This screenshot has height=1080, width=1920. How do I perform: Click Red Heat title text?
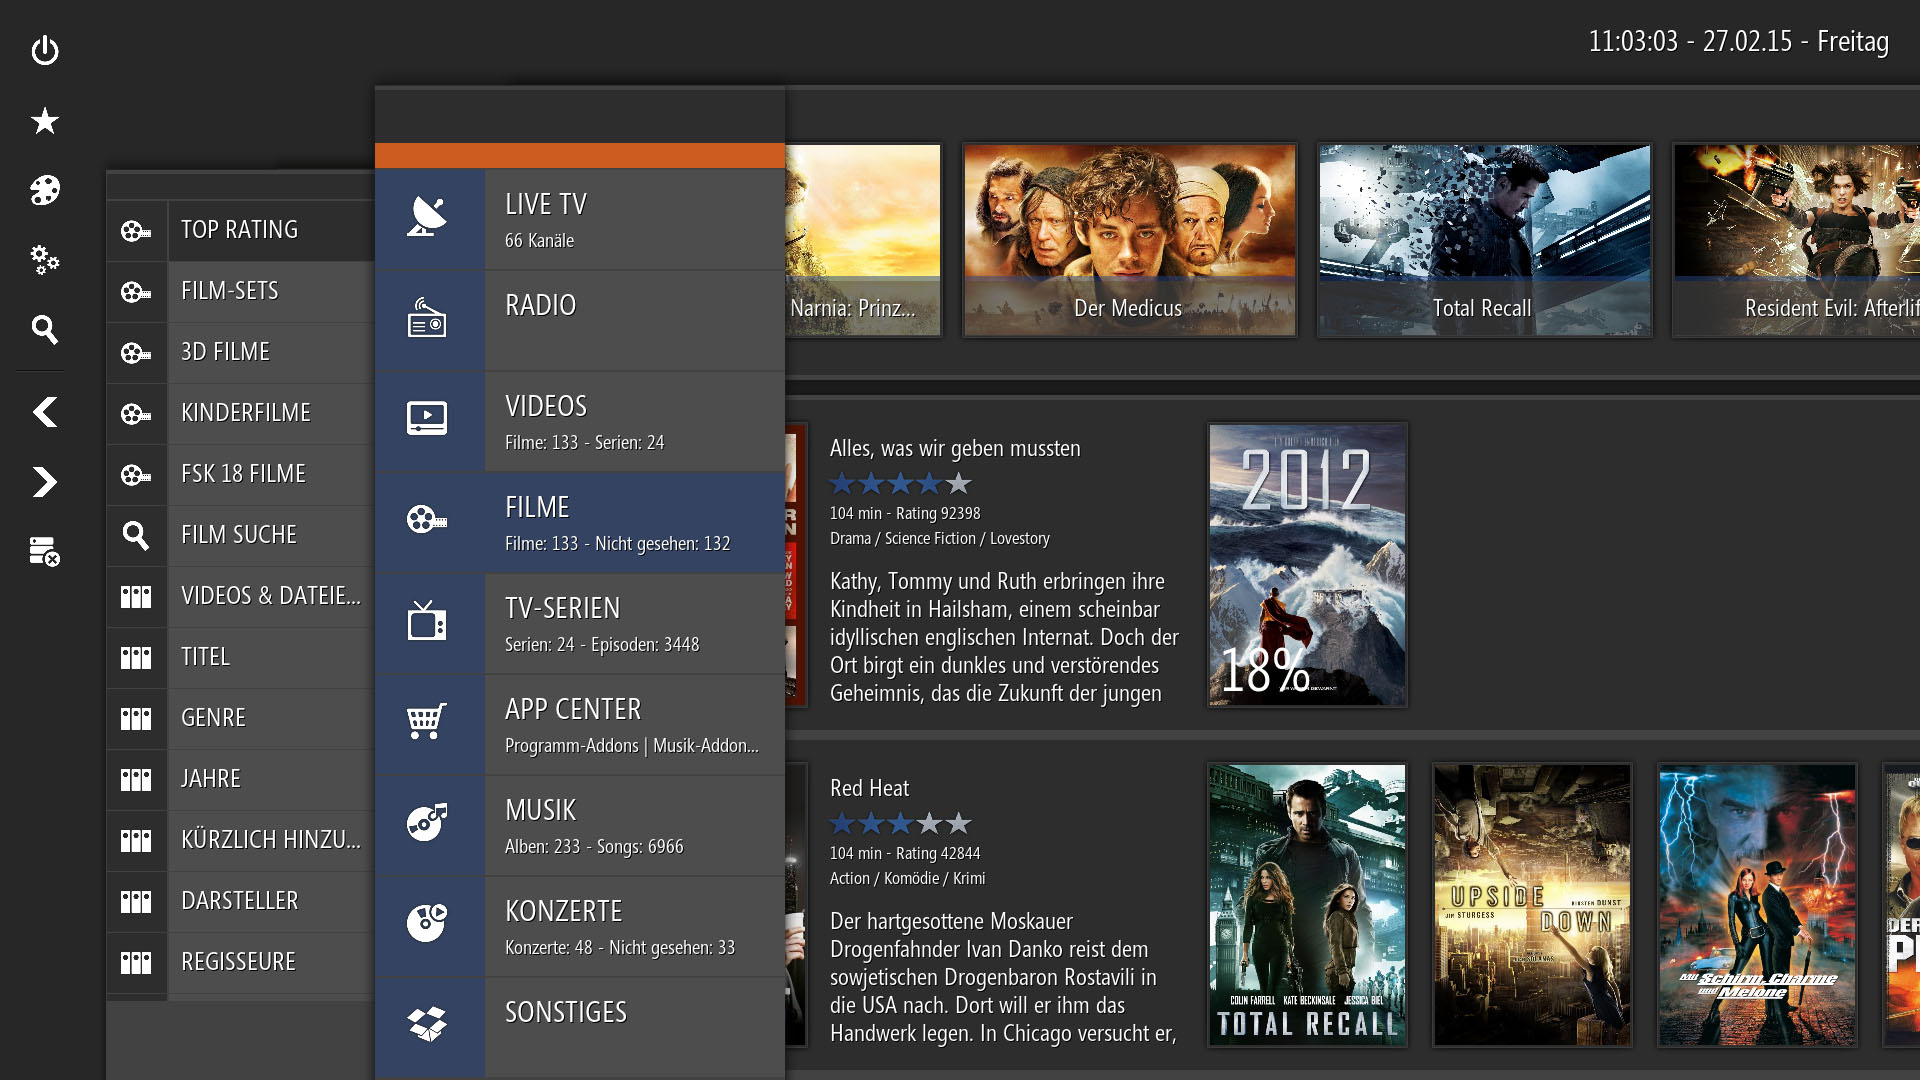[869, 789]
